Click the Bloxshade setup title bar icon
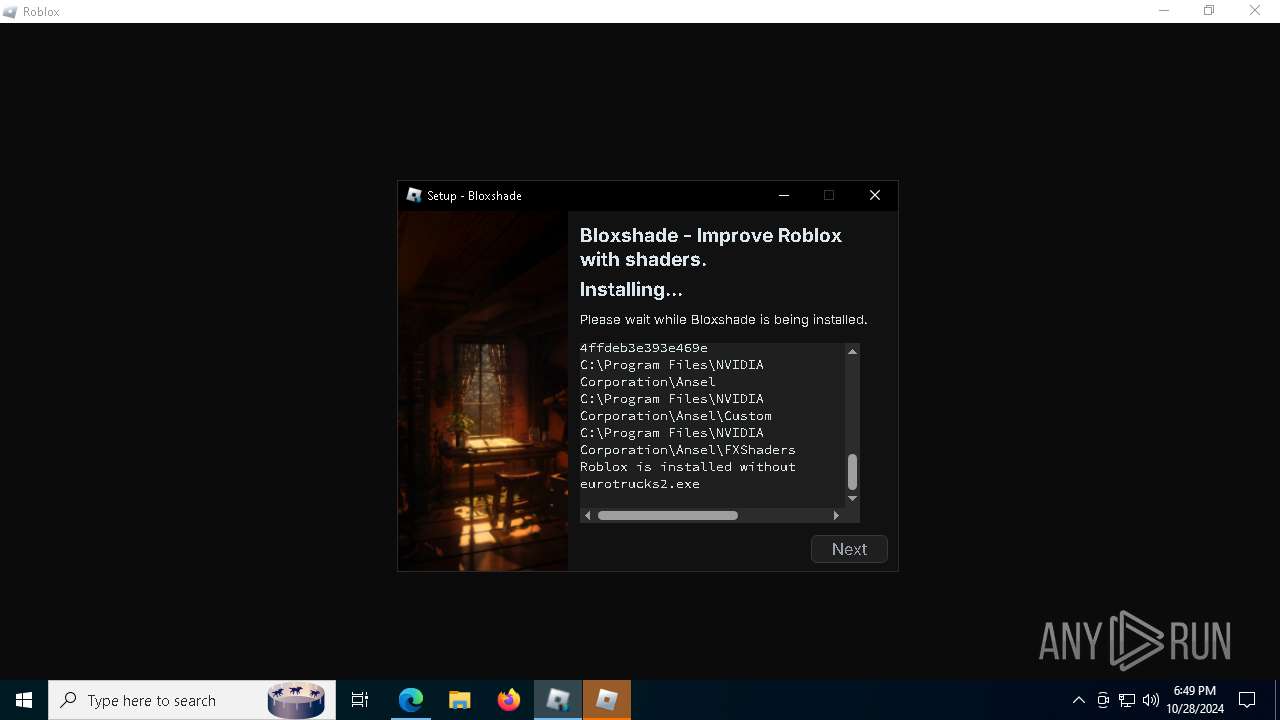The width and height of the screenshot is (1280, 720). coord(414,195)
